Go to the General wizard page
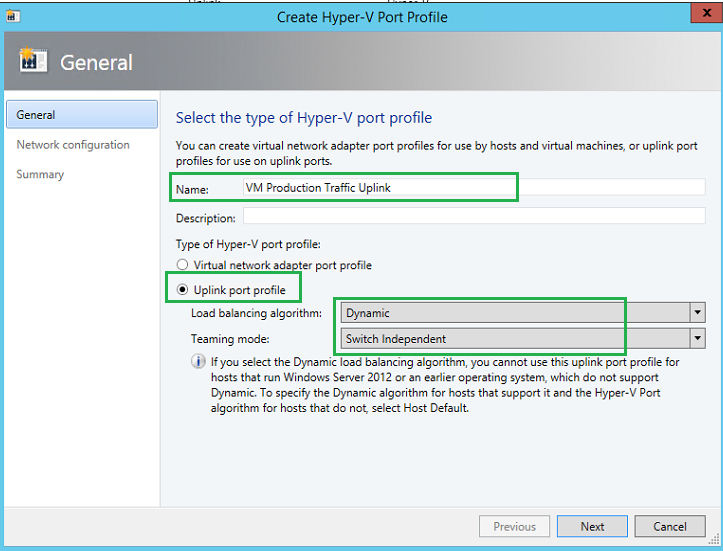Screen dimensions: 723x551 [x=82, y=114]
